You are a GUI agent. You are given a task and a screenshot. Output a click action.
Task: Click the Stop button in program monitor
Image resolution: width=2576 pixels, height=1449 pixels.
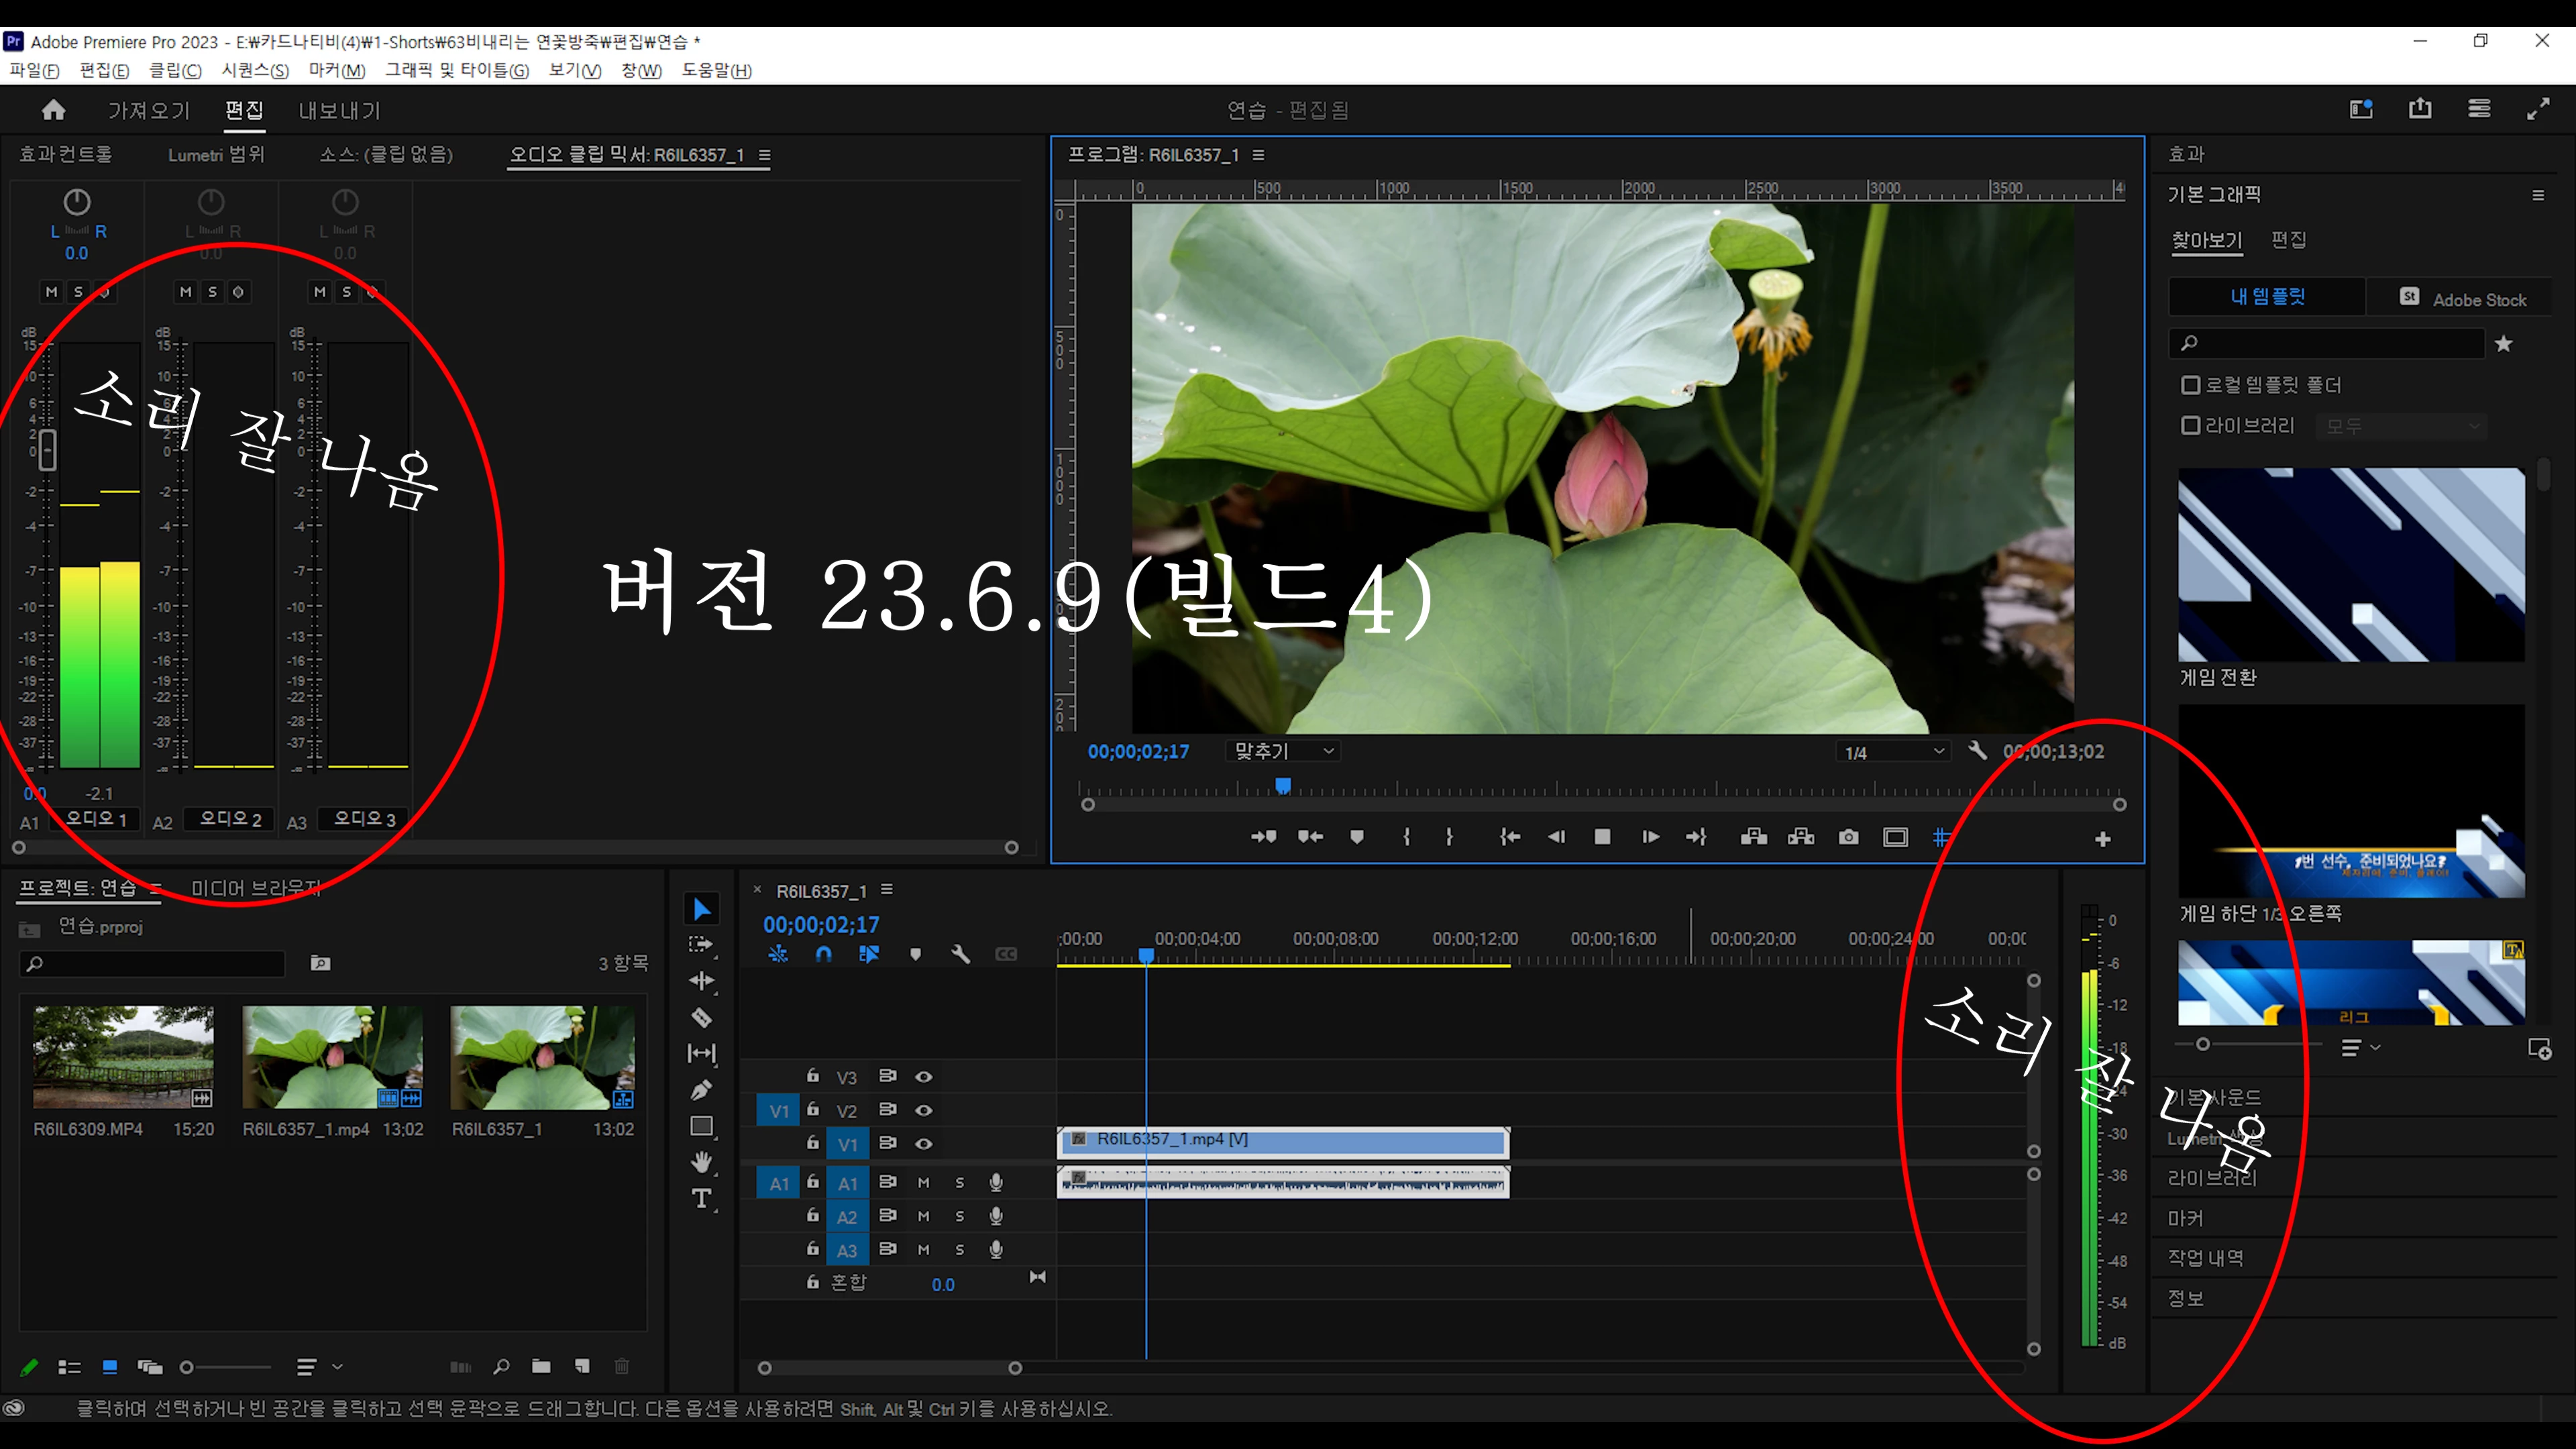pyautogui.click(x=1602, y=837)
